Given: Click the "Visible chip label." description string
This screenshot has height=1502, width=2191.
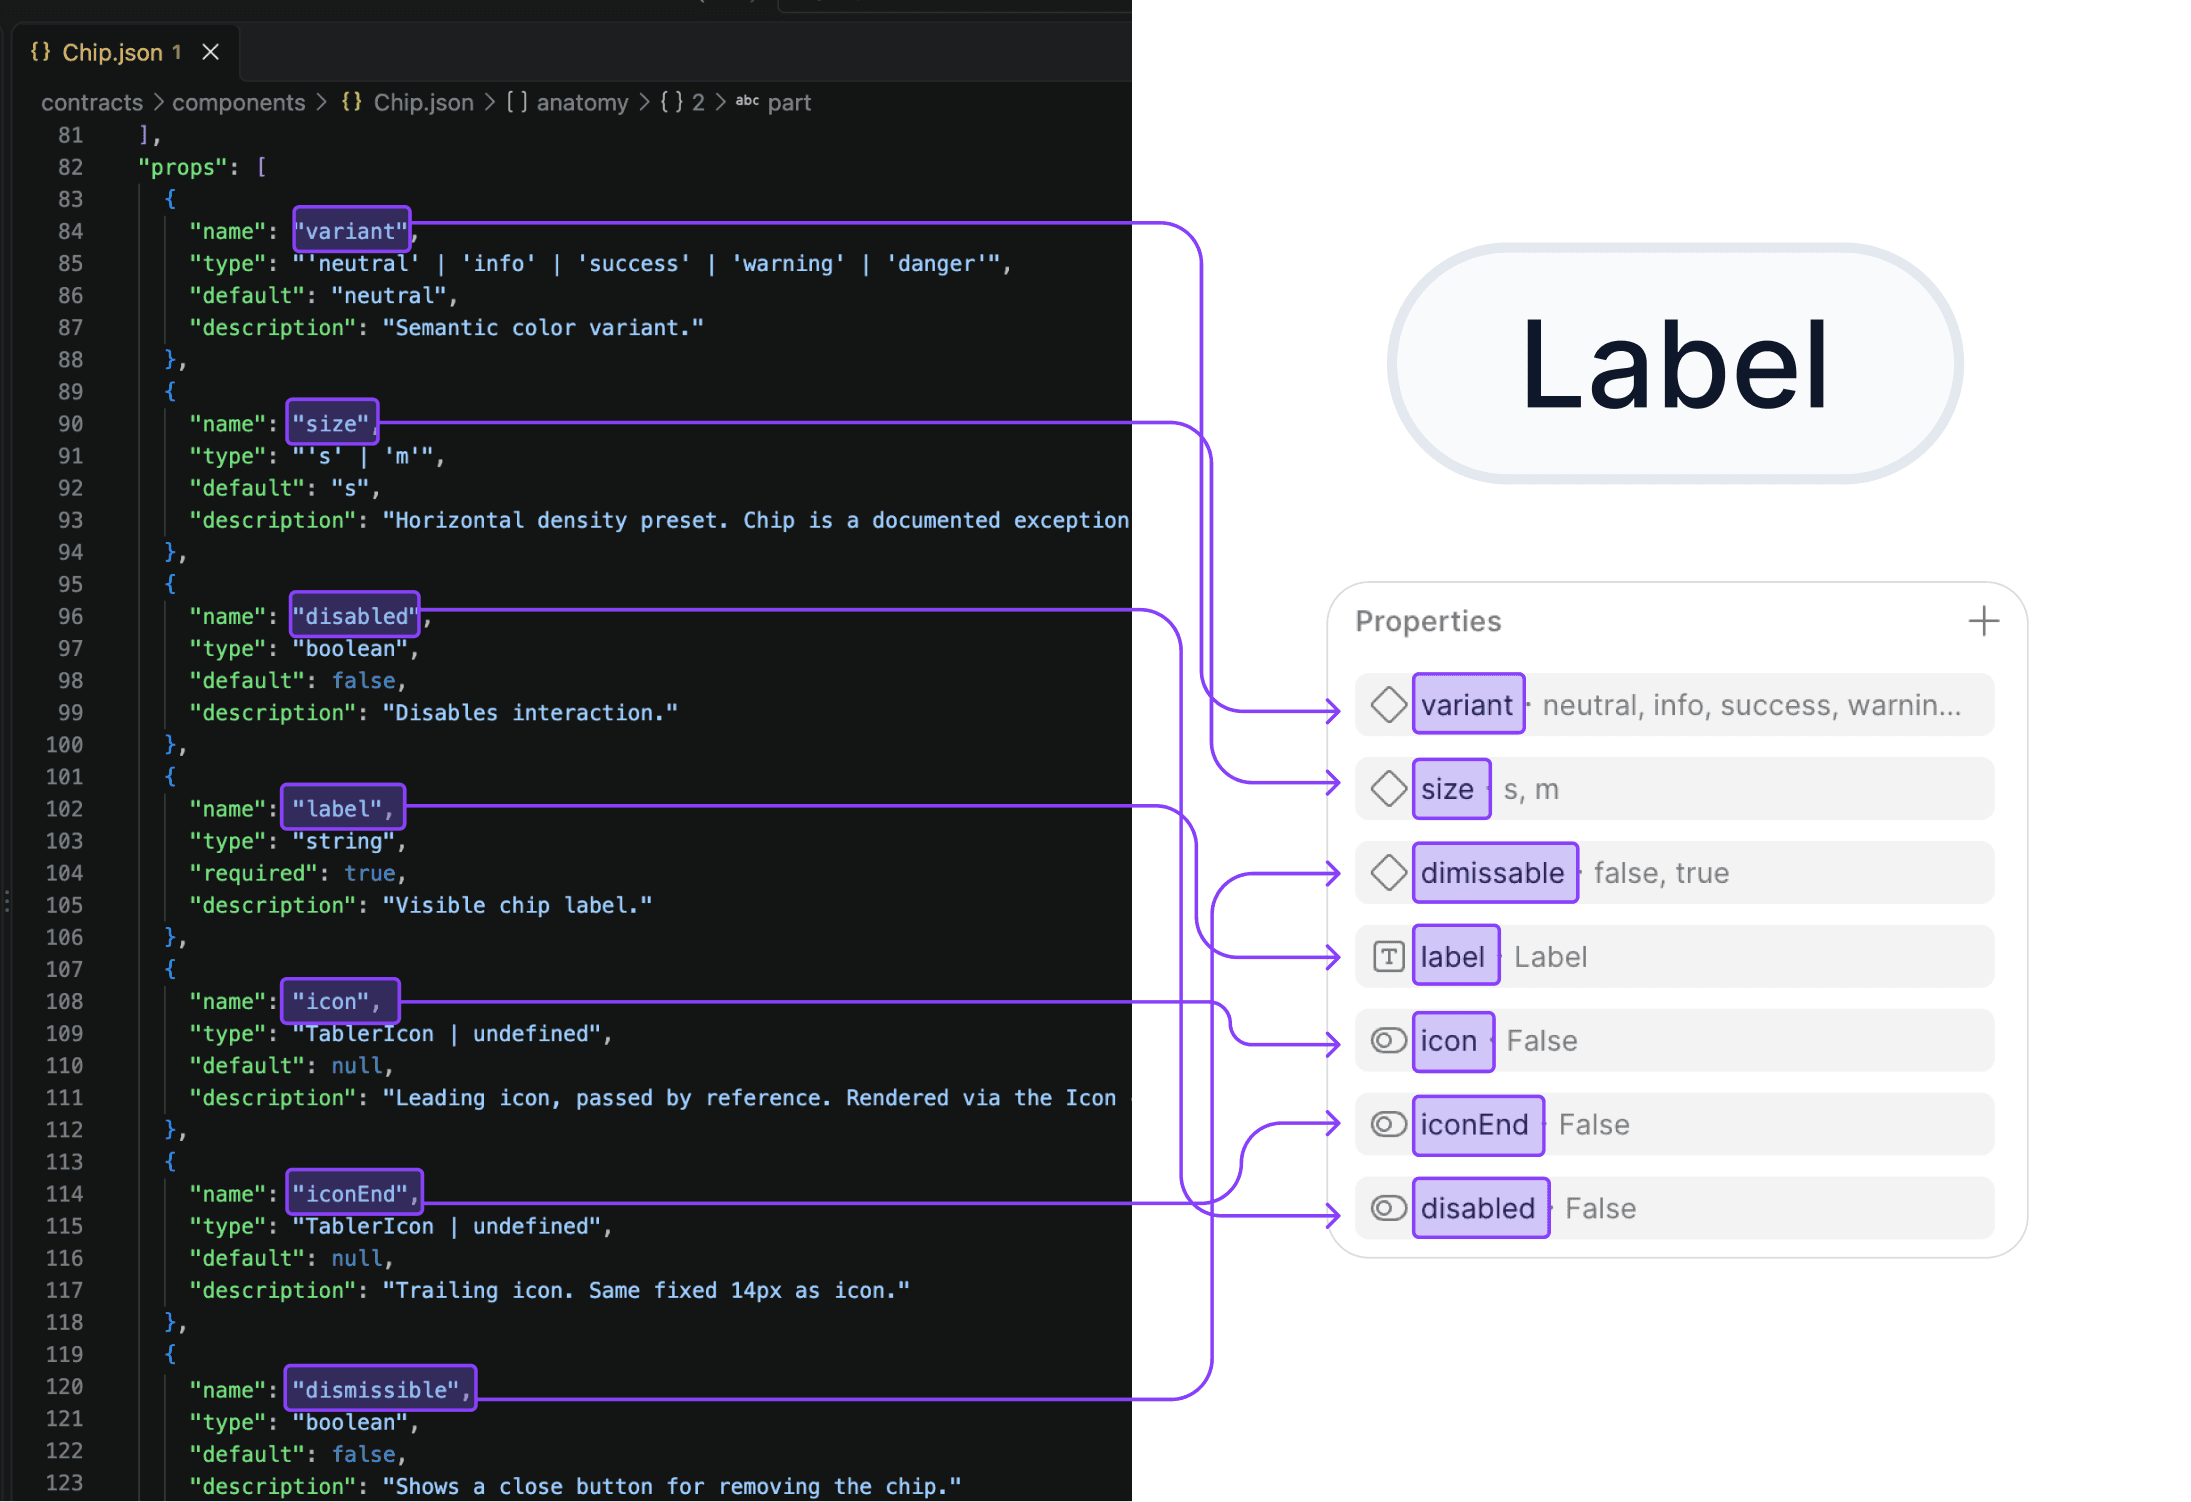Looking at the screenshot, I should [517, 906].
